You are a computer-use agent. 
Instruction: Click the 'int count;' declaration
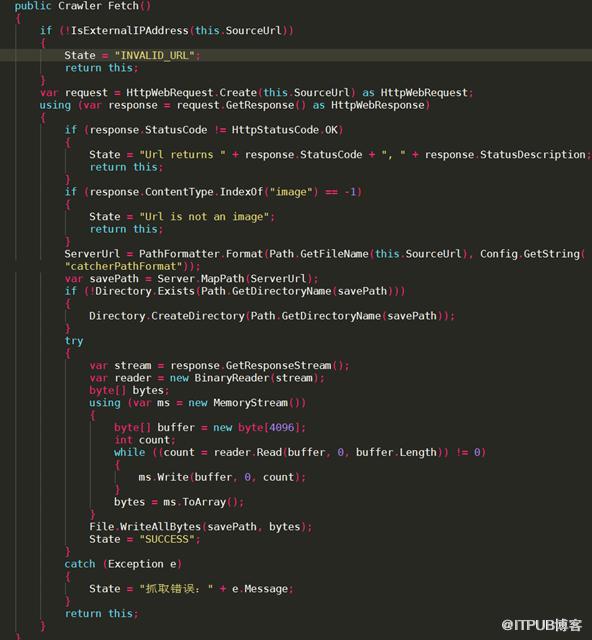coord(145,440)
